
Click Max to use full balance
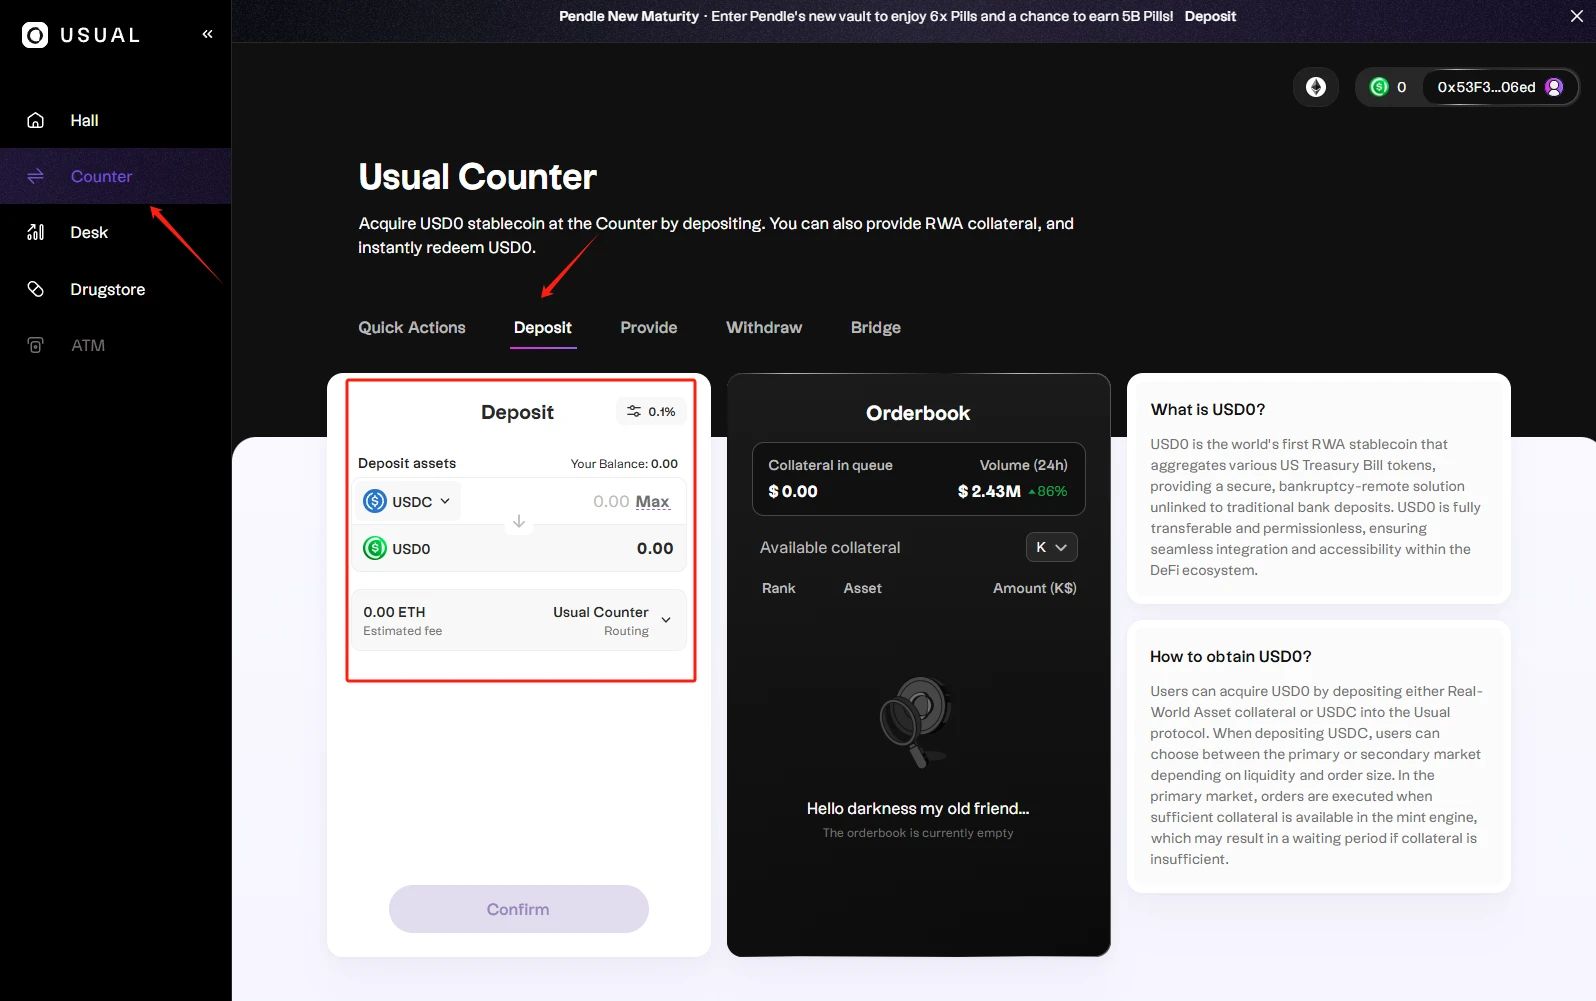(x=653, y=501)
